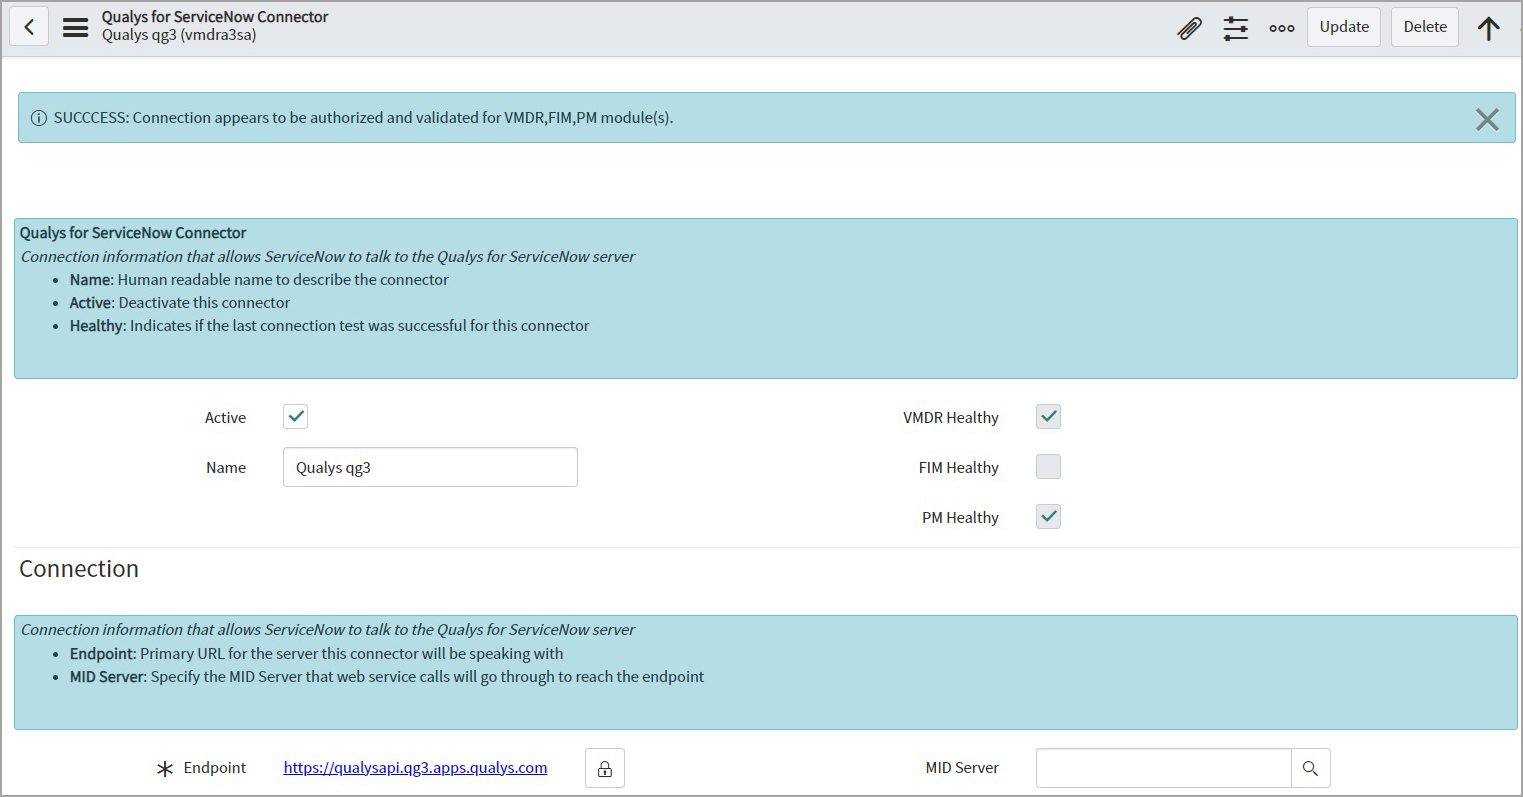The image size is (1523, 797).
Task: Enable the FIM Healthy checkbox
Action: tap(1048, 467)
